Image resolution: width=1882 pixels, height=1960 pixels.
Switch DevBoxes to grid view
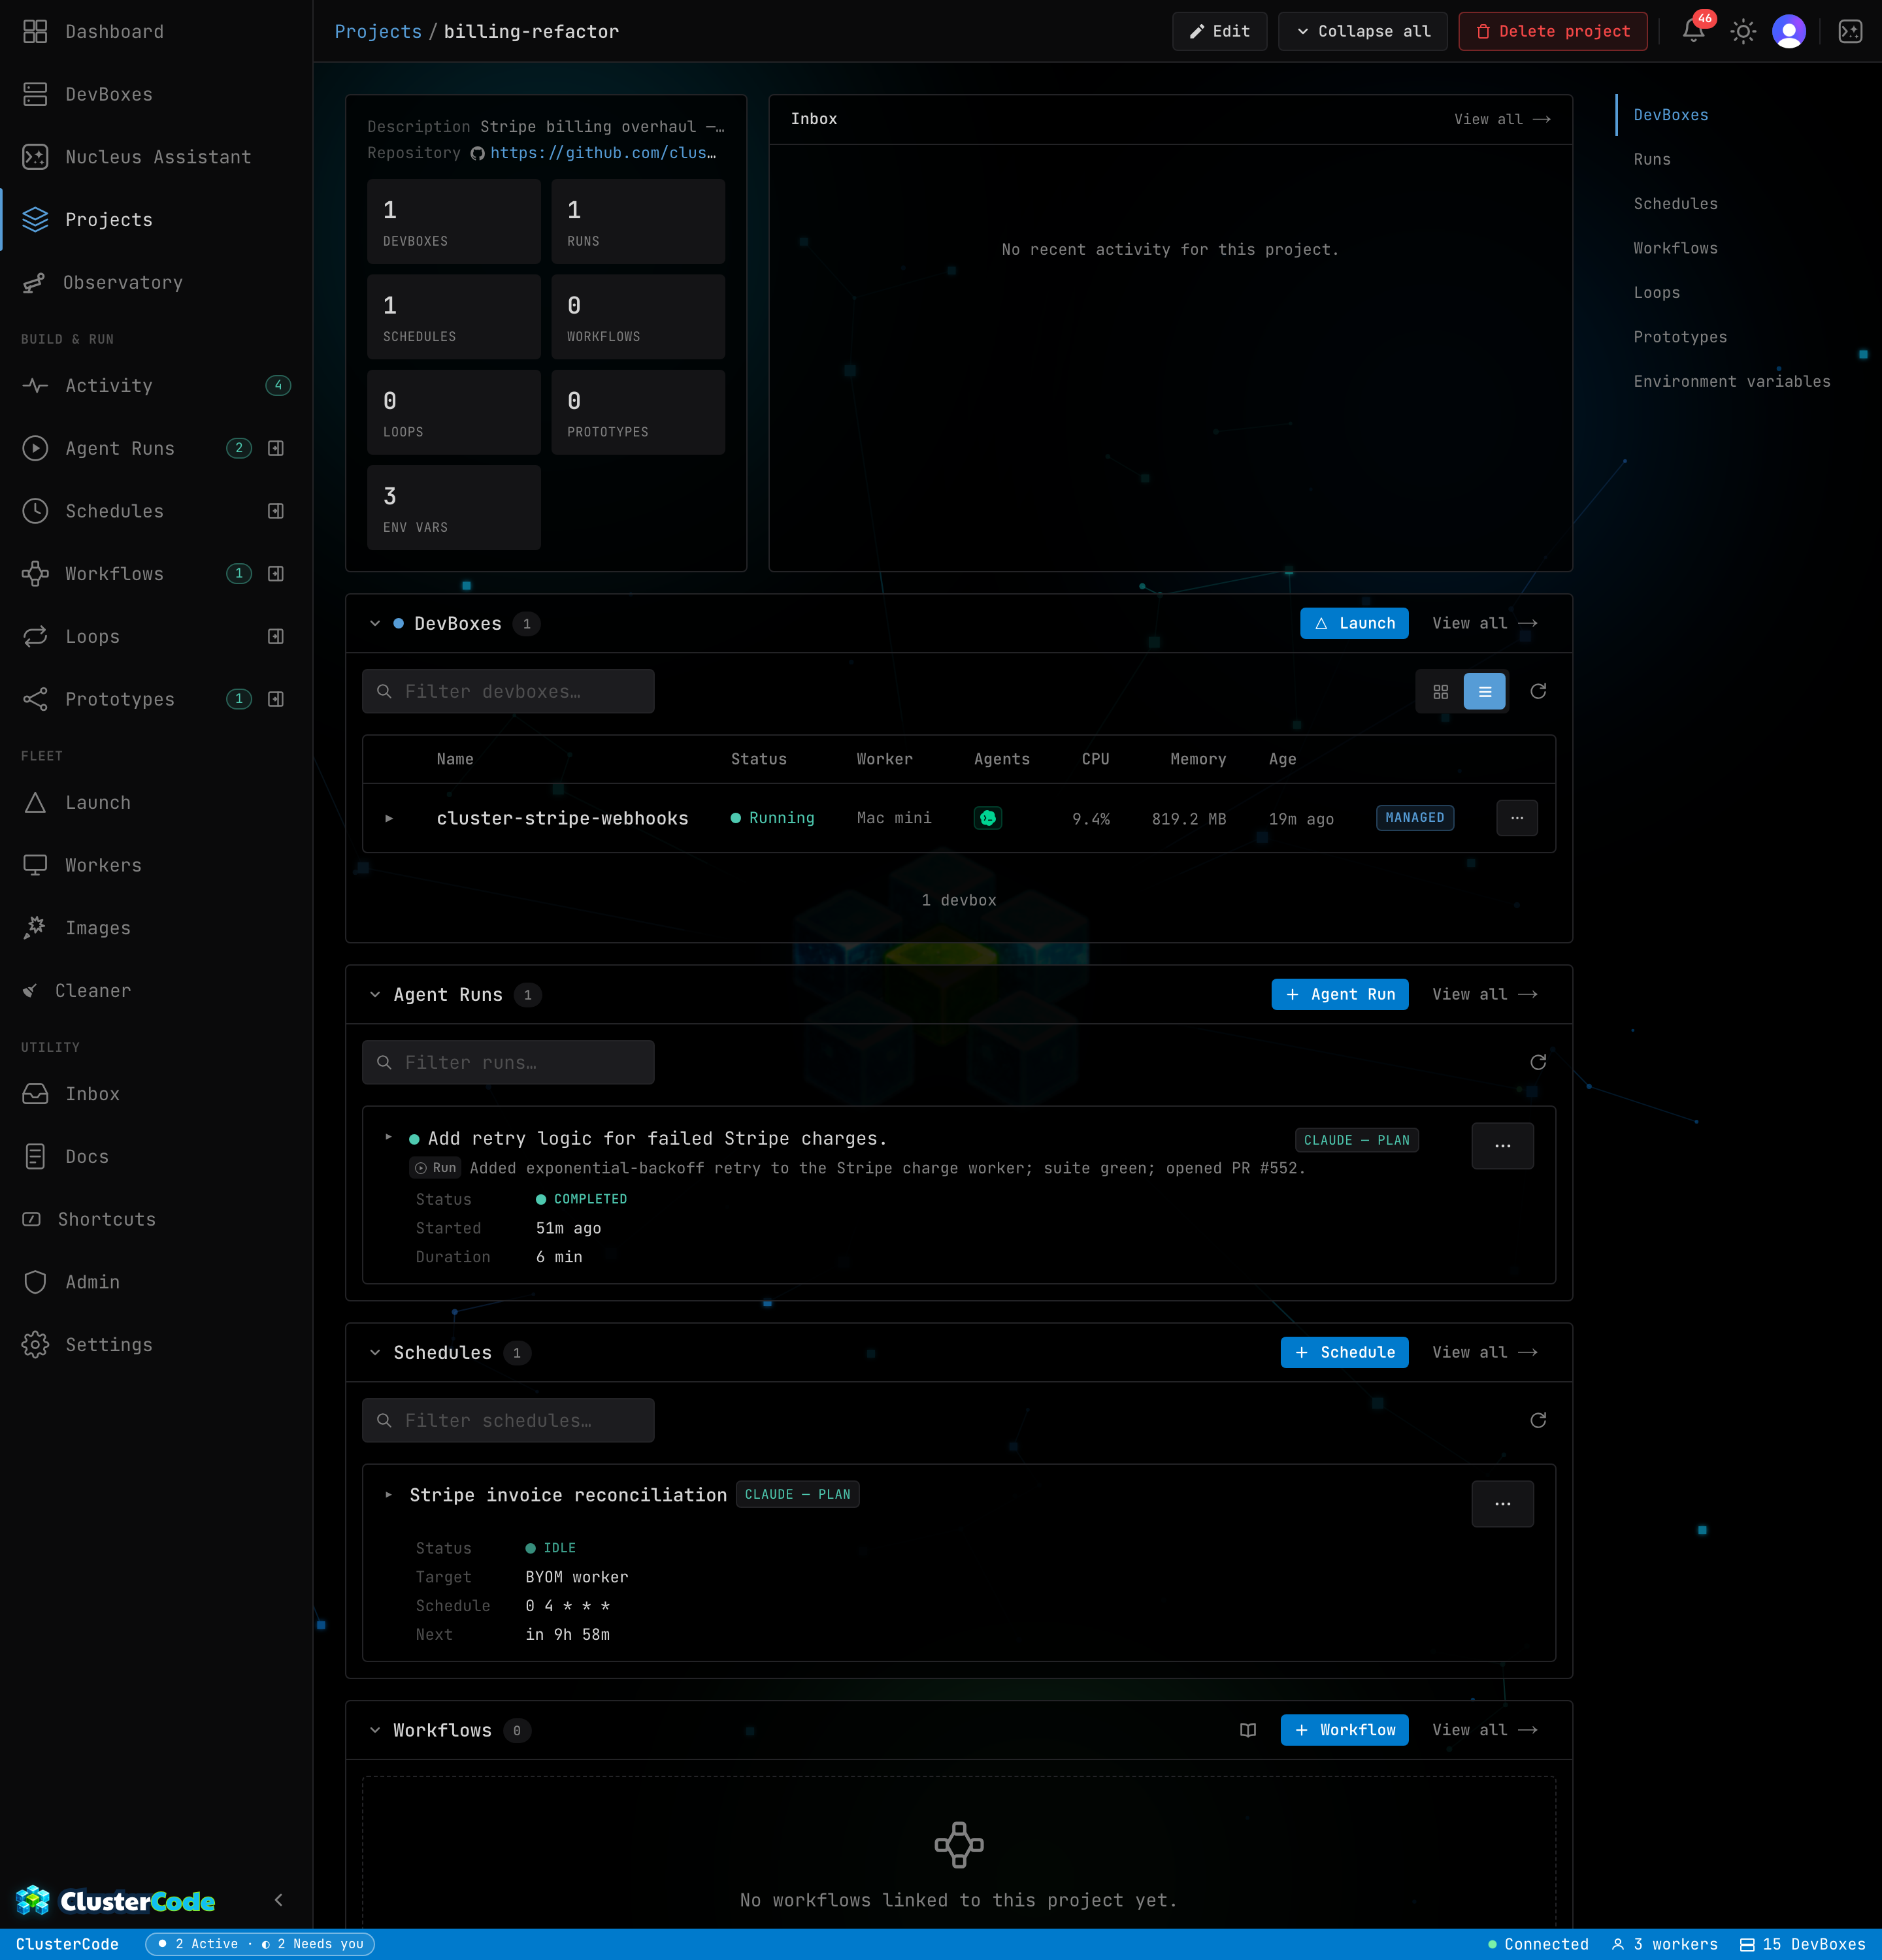(1441, 692)
